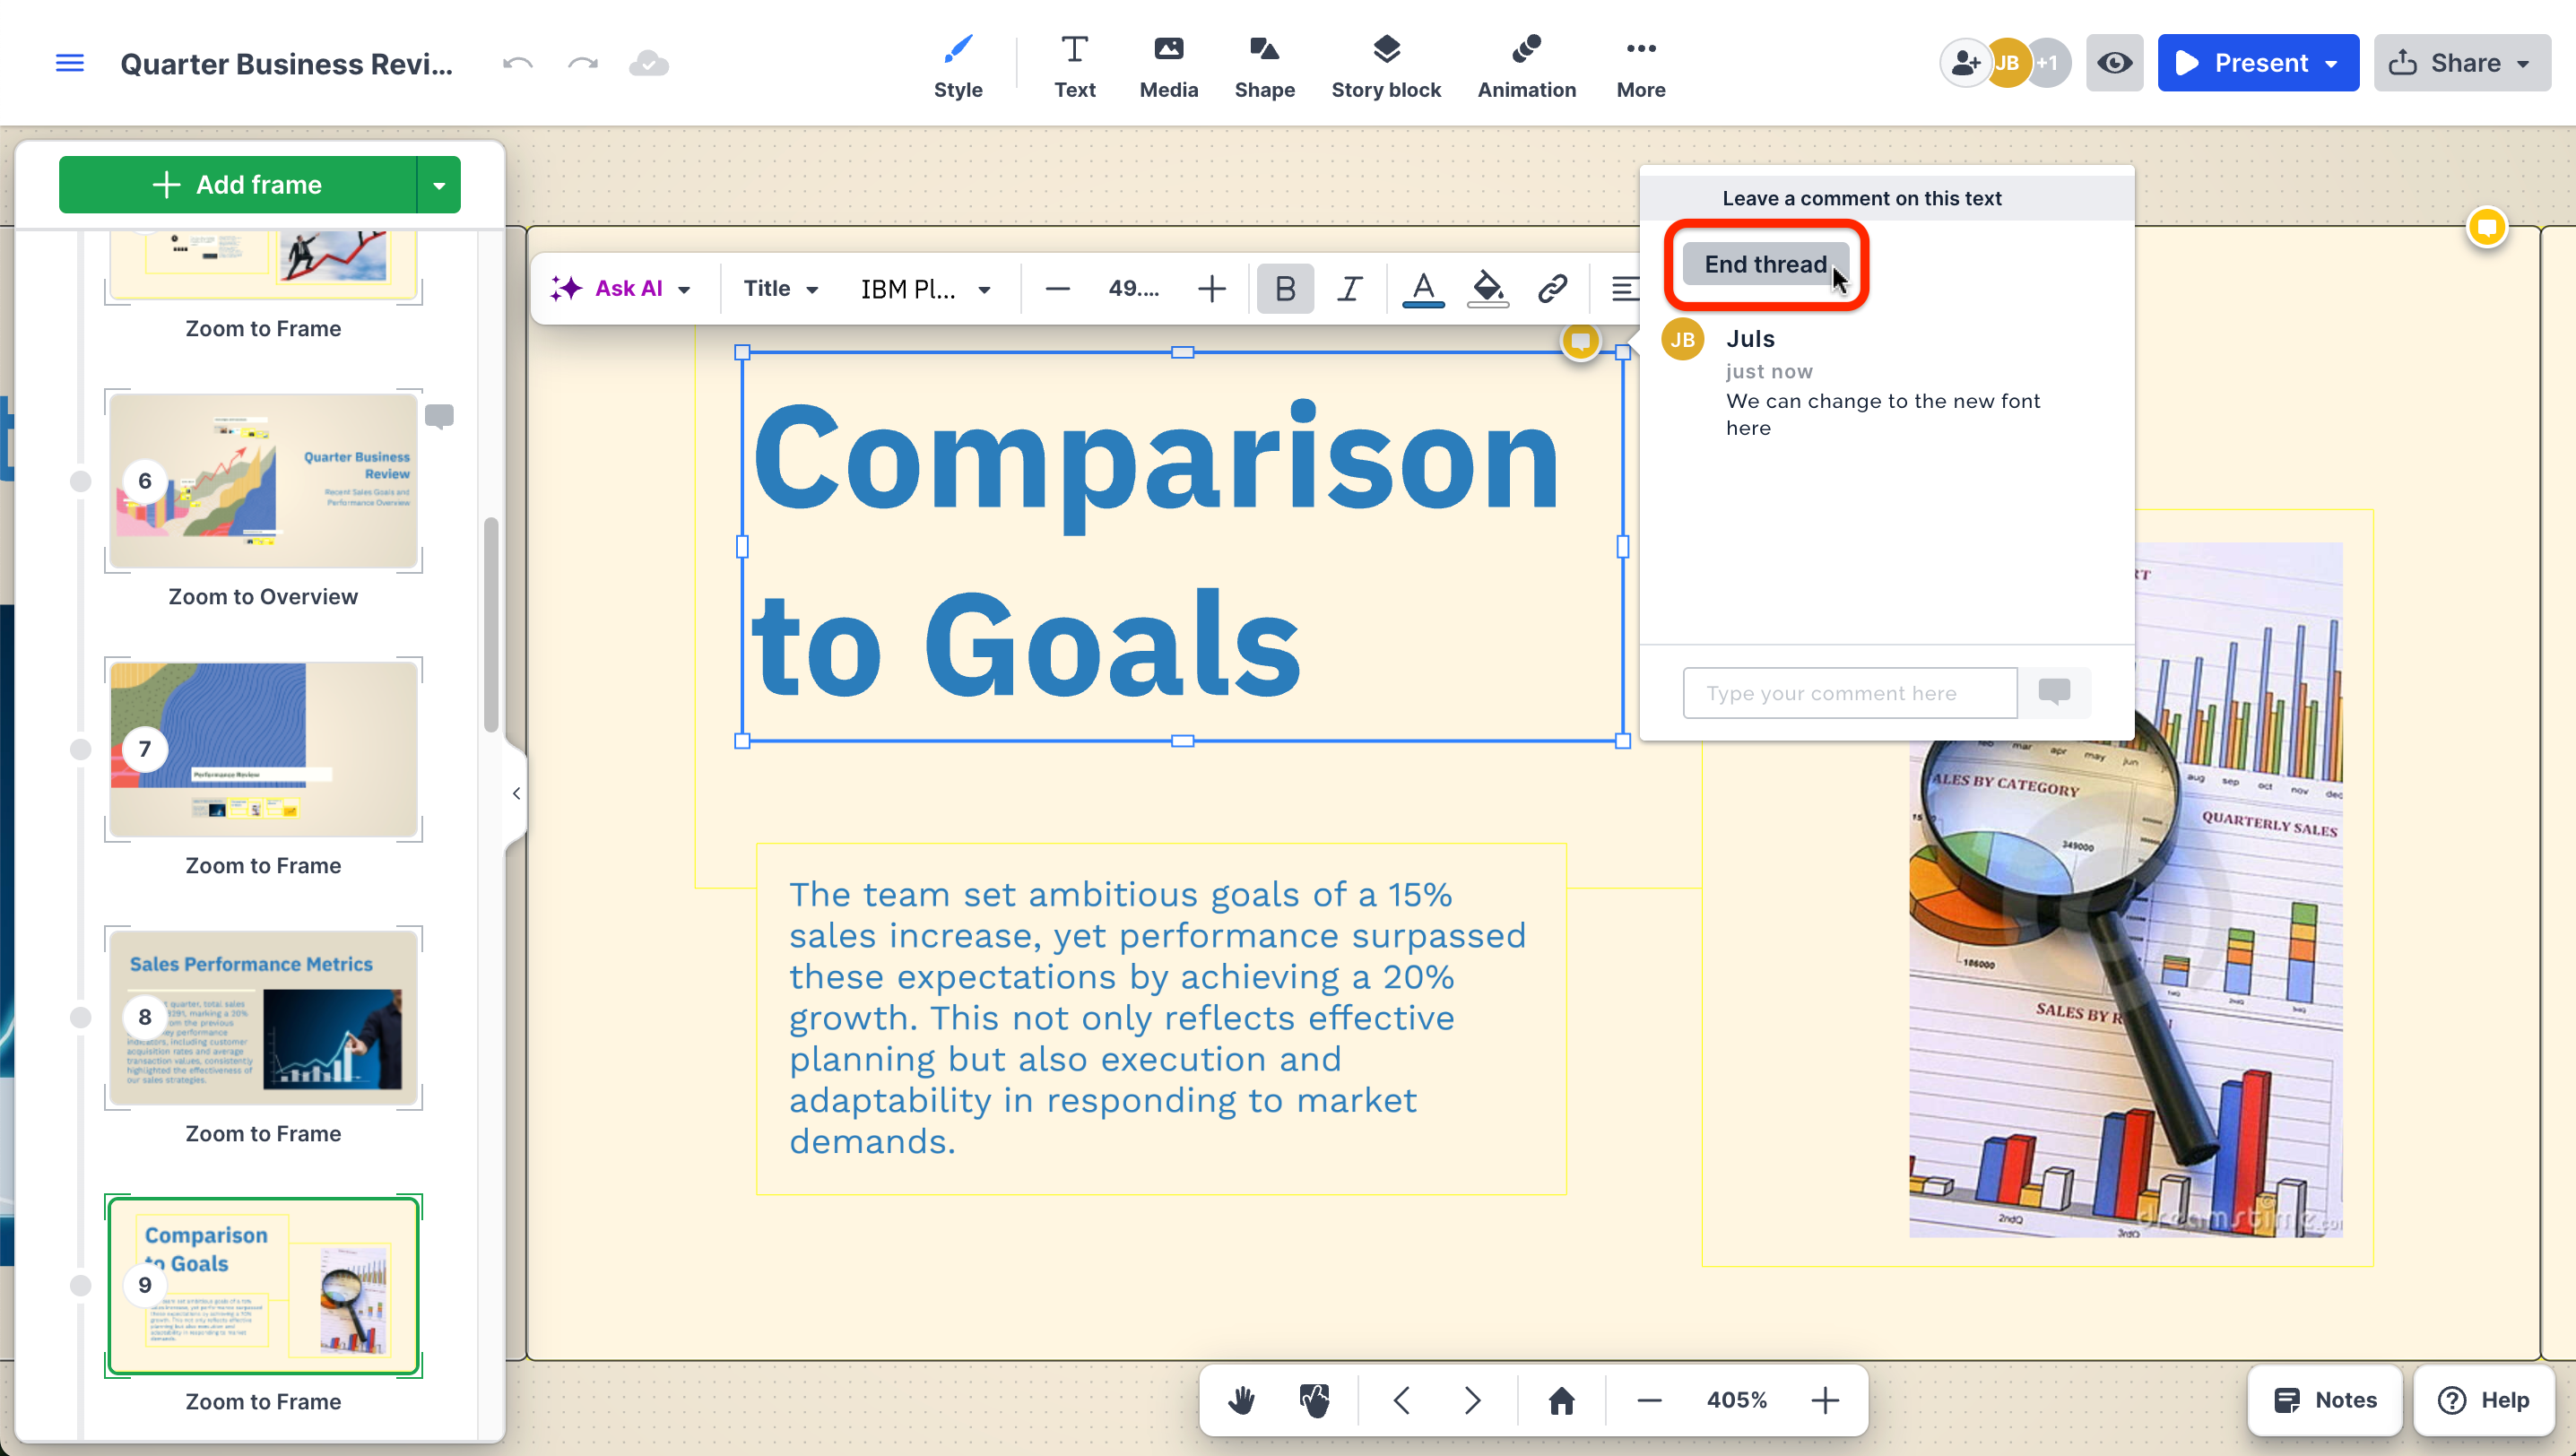
Task: Click the Zoom to Overview label
Action: pos(263,596)
